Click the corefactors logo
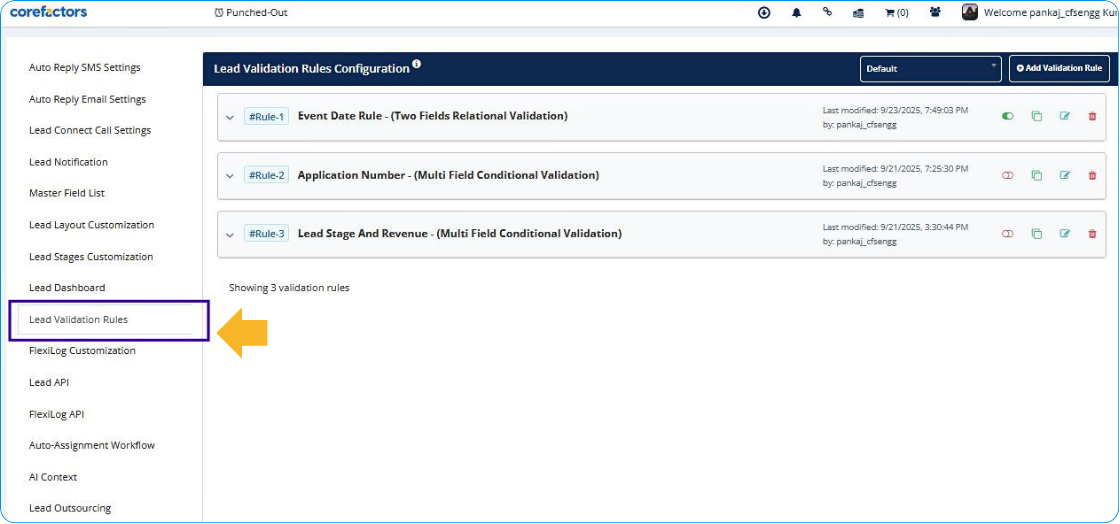 [48, 12]
